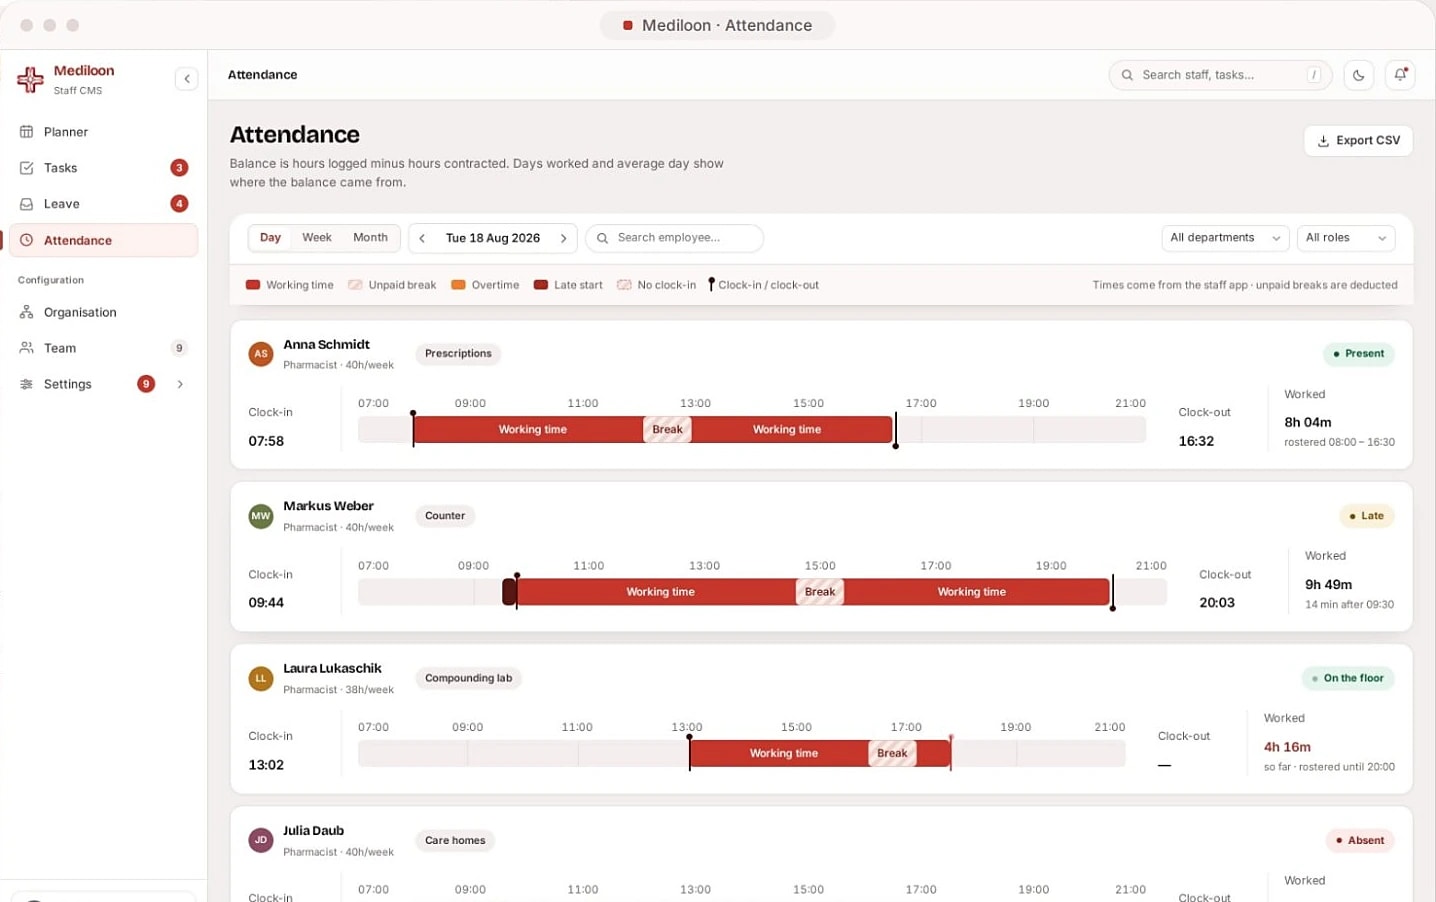Go to Leave section in sidebar
Screen dimensions: 1436x902
click(x=104, y=204)
